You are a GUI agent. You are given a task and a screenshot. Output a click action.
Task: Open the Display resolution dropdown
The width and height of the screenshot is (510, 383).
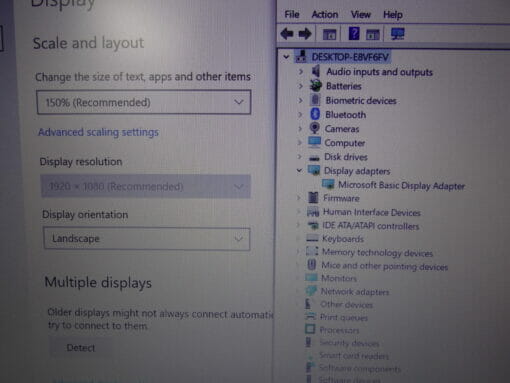tap(145, 186)
